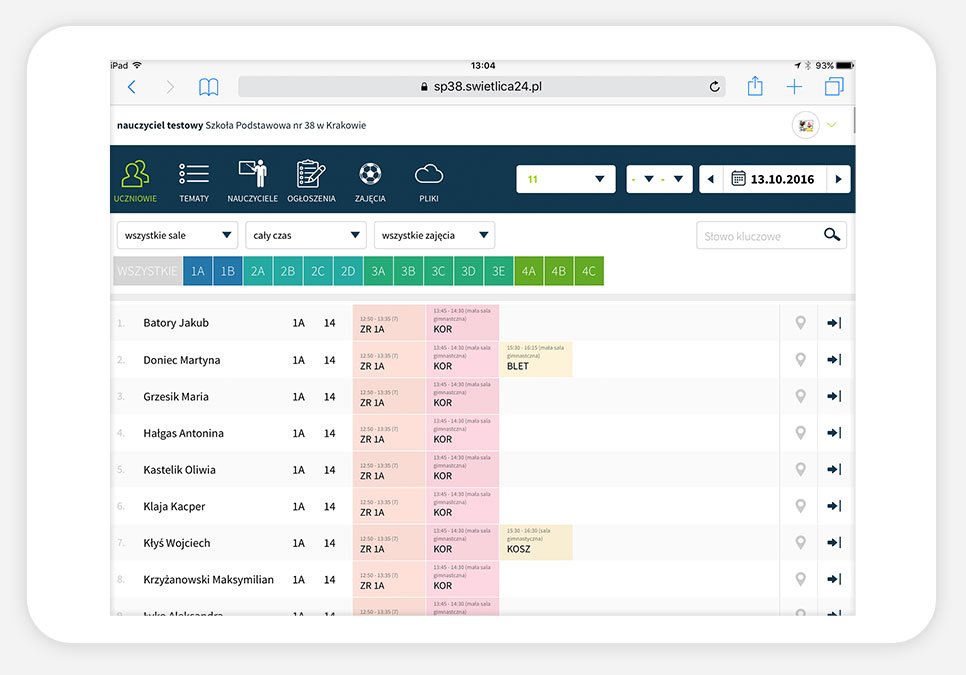The width and height of the screenshot is (966, 675).
Task: Expand the user menu chevron
Action: coord(832,125)
